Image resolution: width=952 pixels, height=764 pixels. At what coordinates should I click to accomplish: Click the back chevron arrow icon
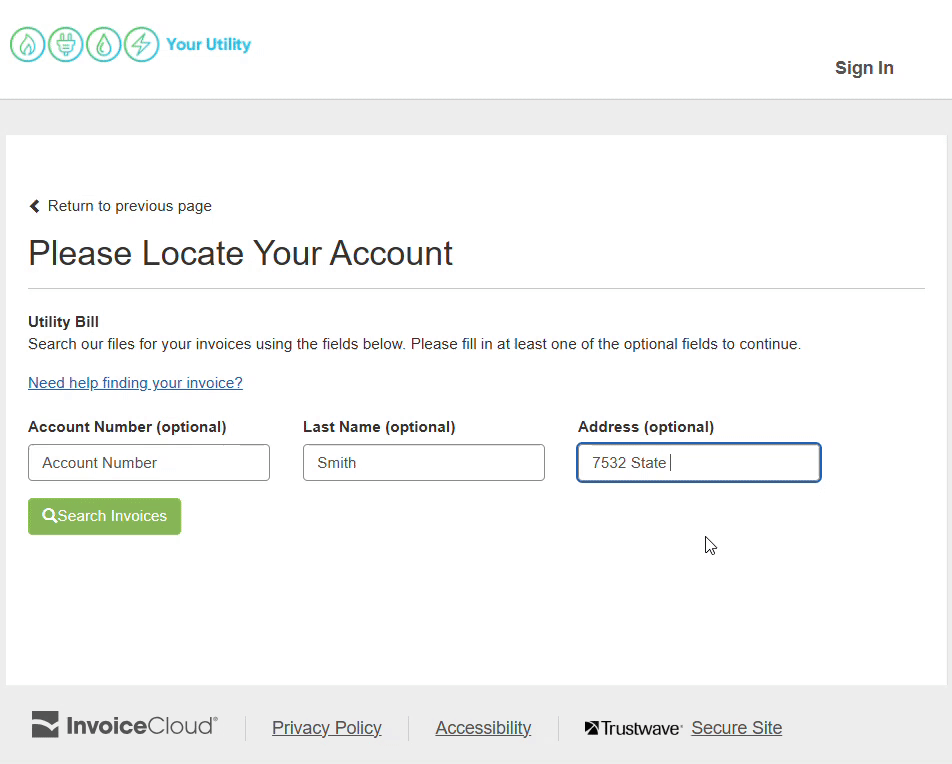35,206
